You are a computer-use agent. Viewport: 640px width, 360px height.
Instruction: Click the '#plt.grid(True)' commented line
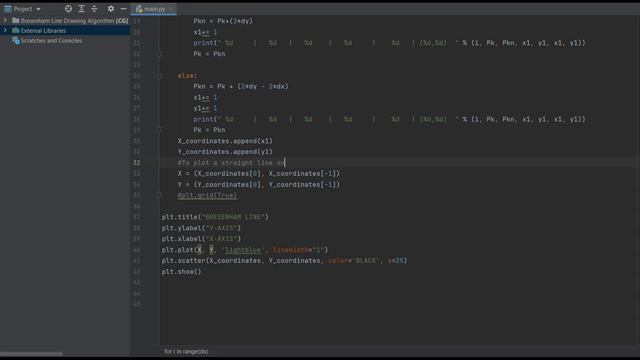[207, 195]
